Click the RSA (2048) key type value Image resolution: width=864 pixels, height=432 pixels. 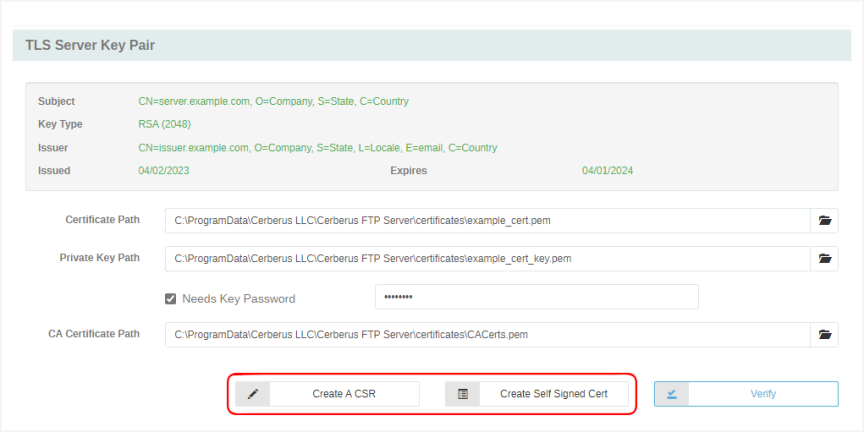(164, 125)
